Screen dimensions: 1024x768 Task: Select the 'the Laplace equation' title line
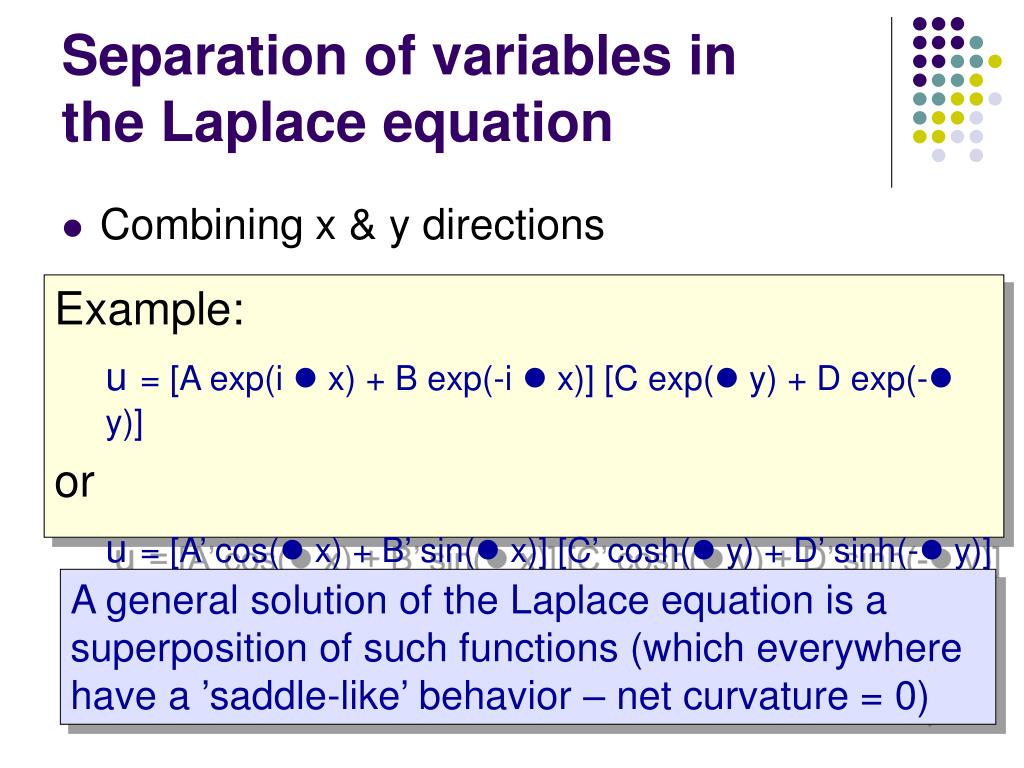click(x=337, y=122)
